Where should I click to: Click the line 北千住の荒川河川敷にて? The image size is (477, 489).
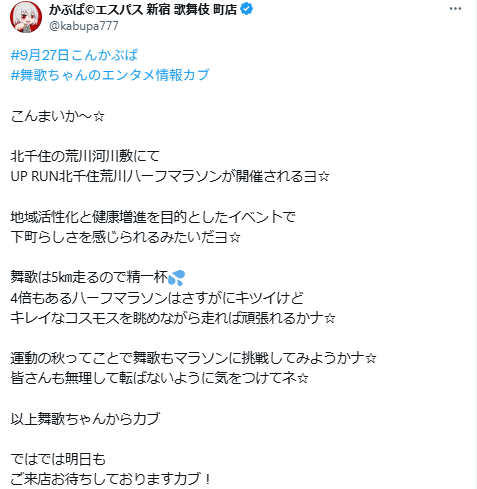[85, 156]
